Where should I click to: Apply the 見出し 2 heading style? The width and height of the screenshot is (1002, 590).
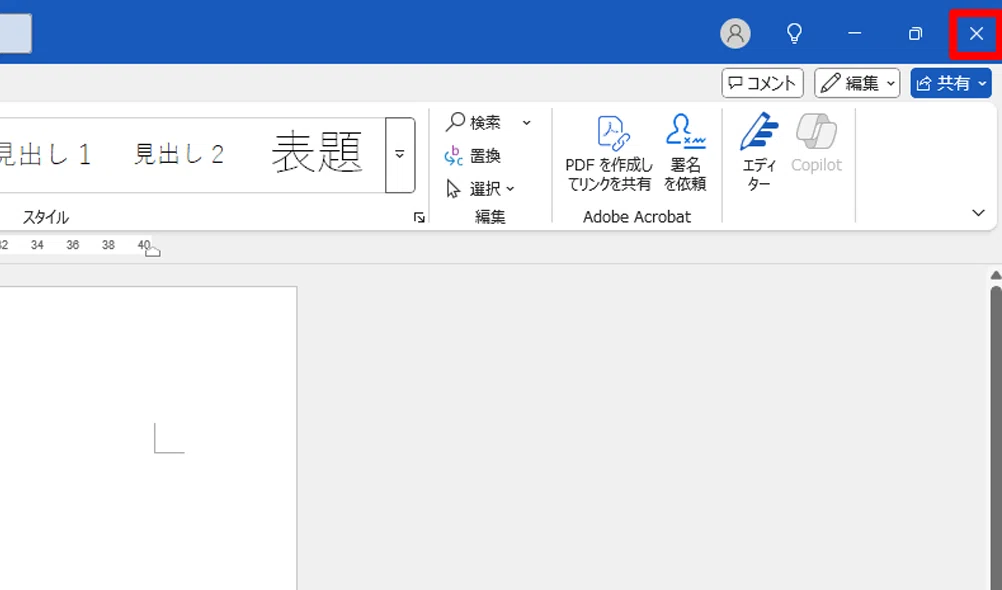point(179,154)
